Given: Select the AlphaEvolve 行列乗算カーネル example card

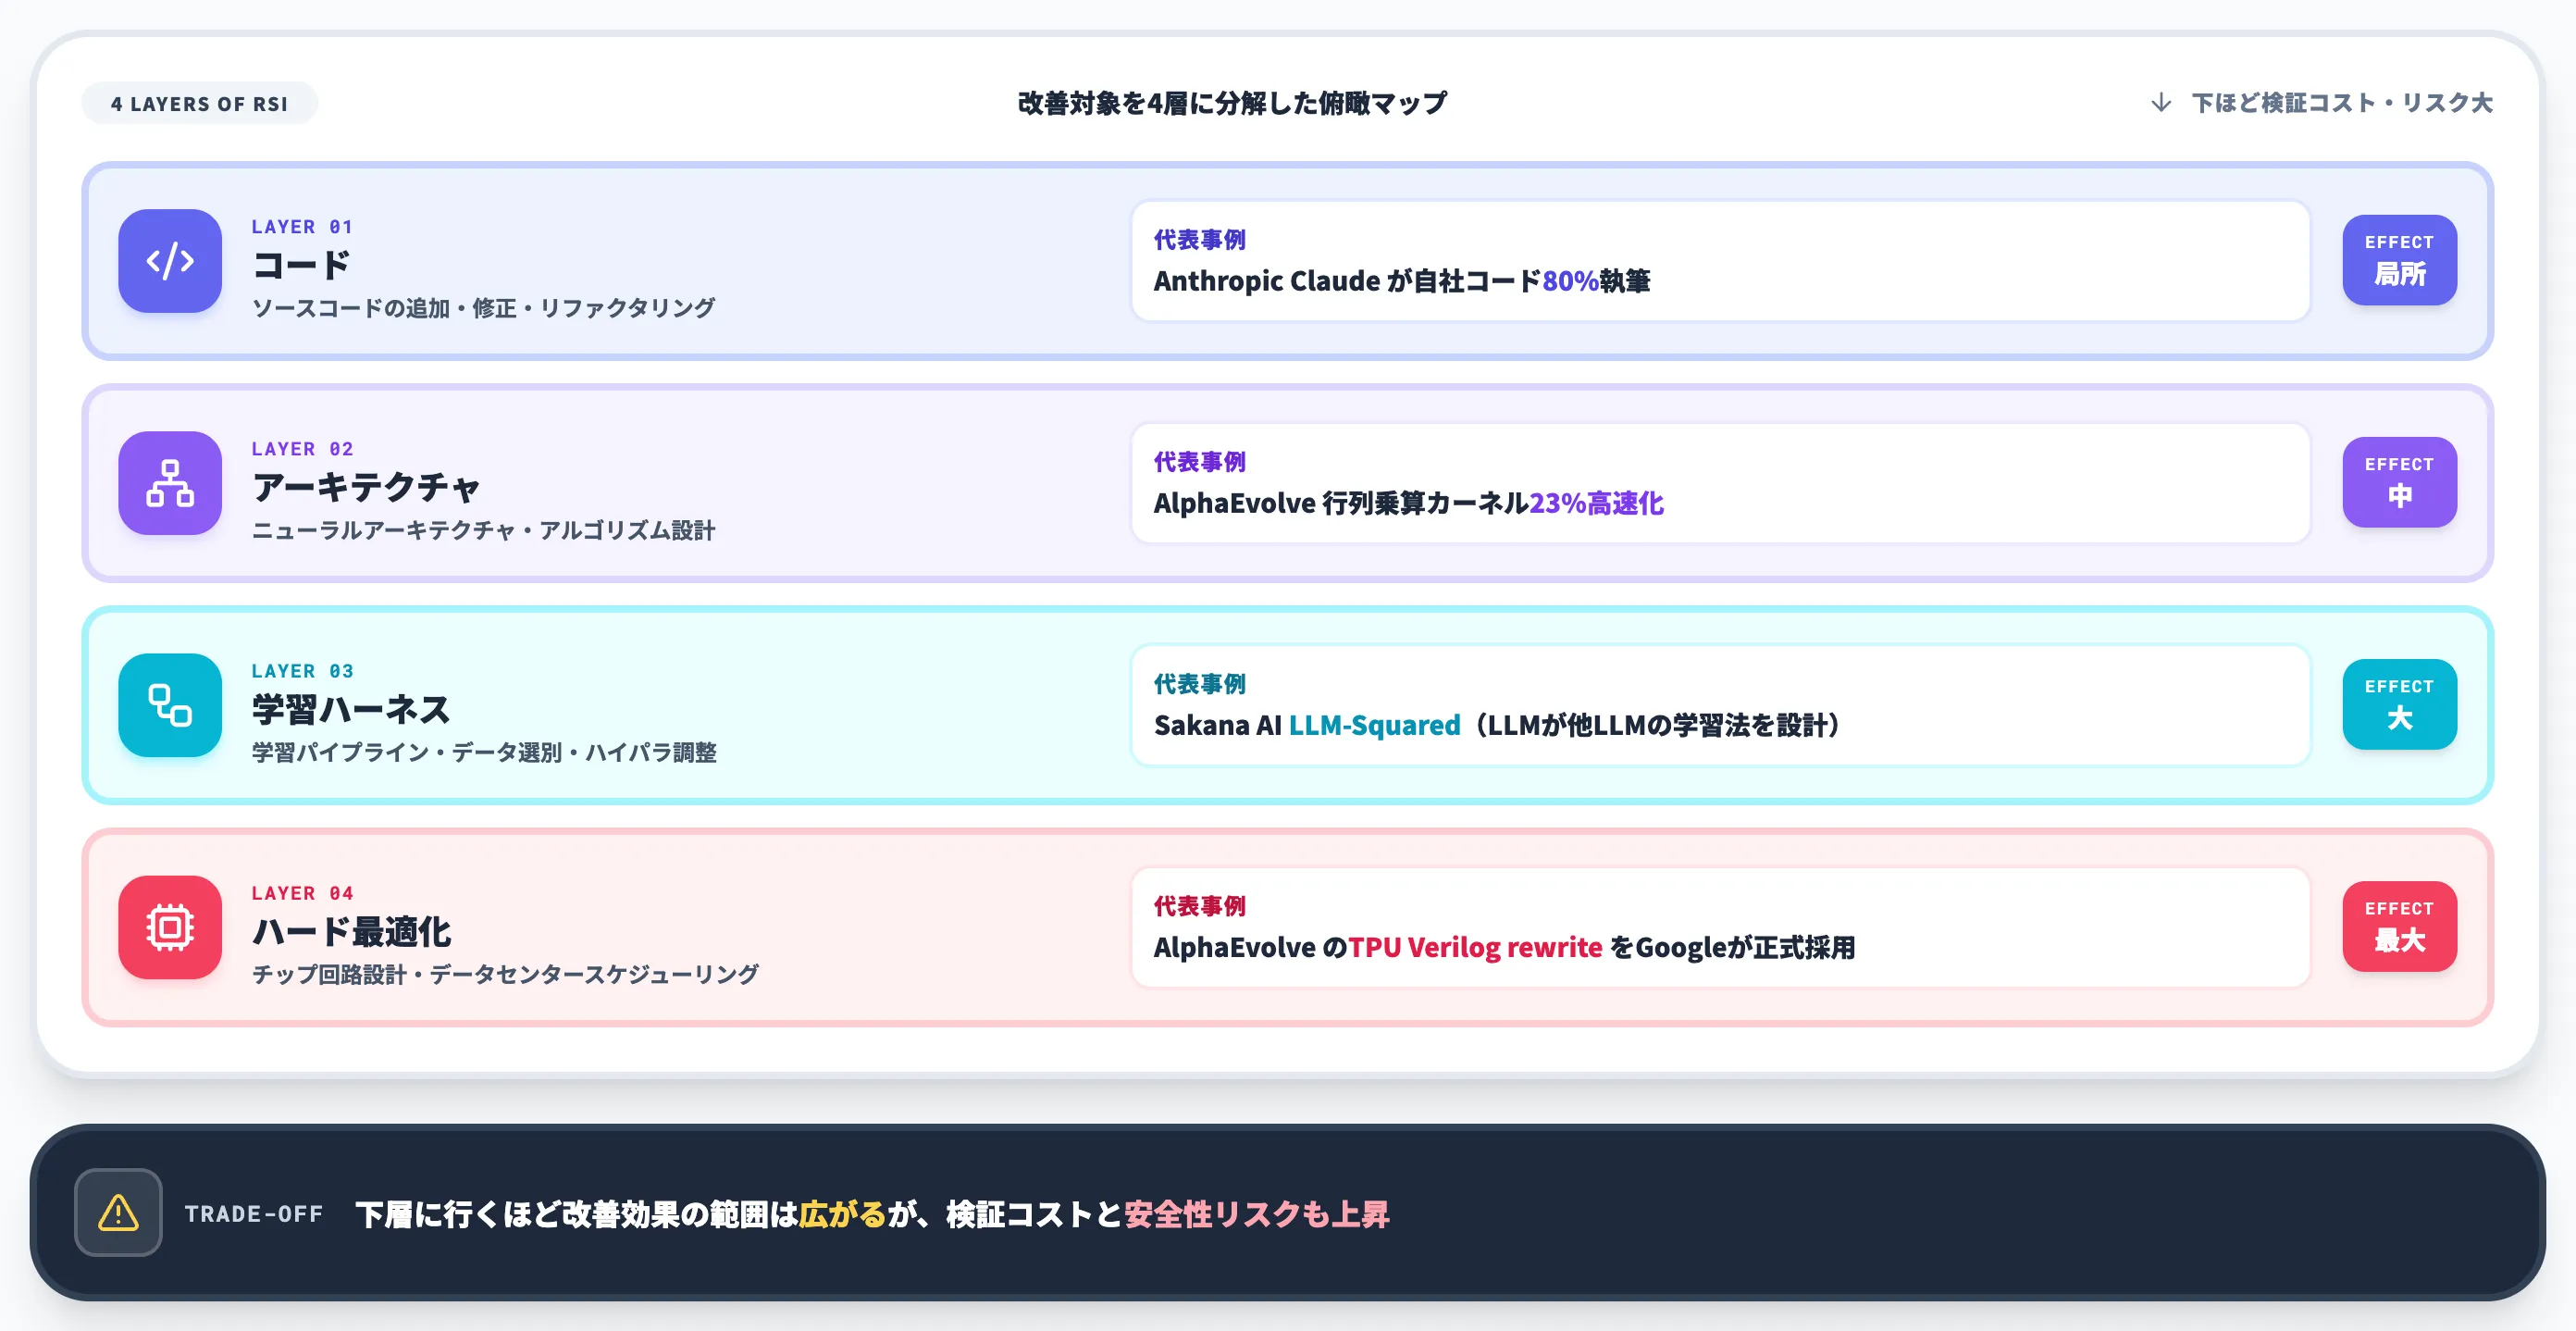Looking at the screenshot, I should click(x=1720, y=483).
